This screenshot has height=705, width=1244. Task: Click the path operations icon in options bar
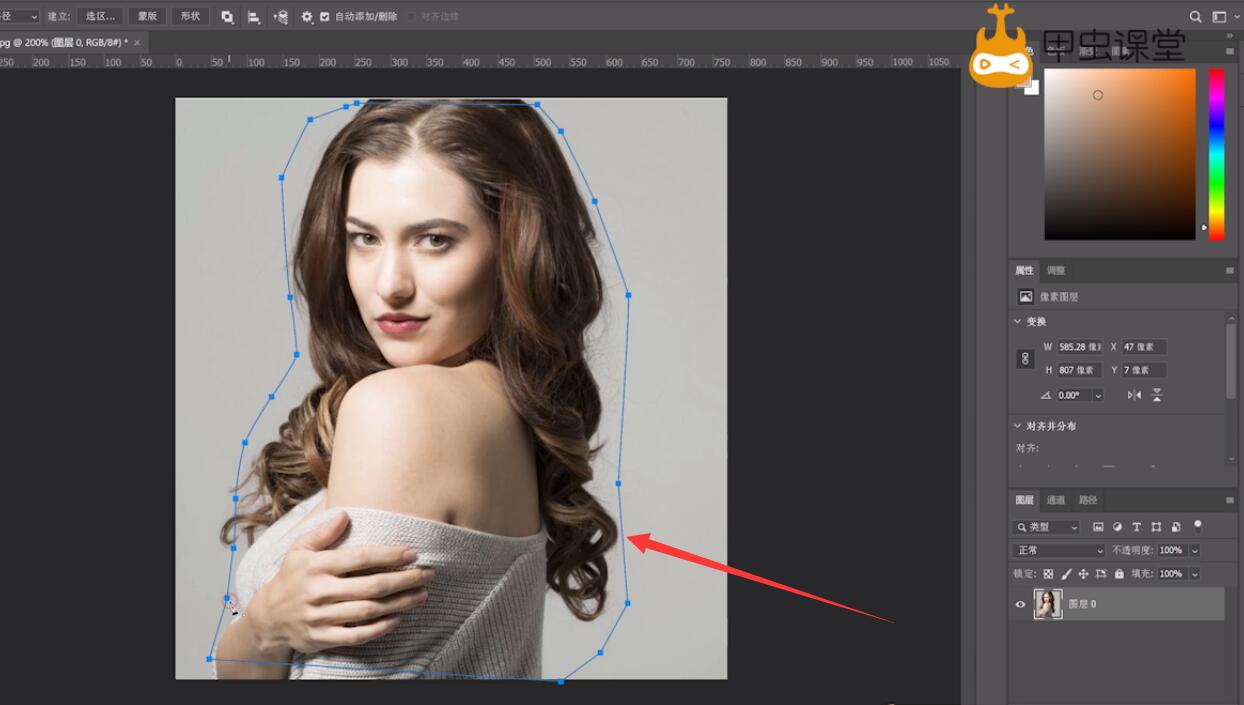(x=228, y=17)
